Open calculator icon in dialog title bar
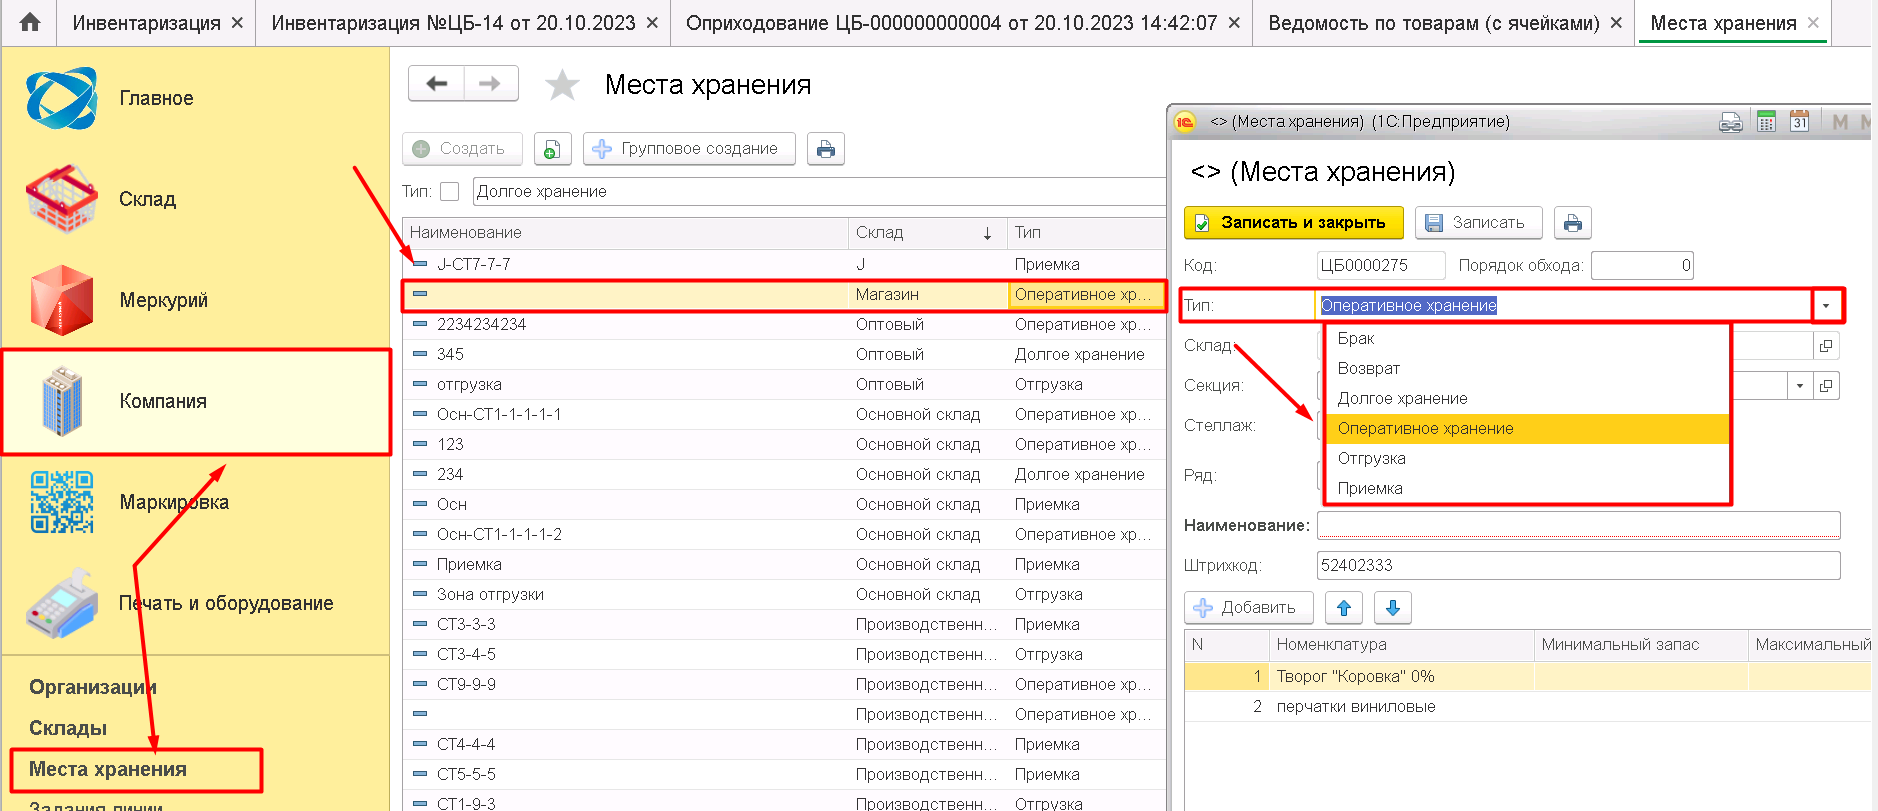 [x=1766, y=122]
